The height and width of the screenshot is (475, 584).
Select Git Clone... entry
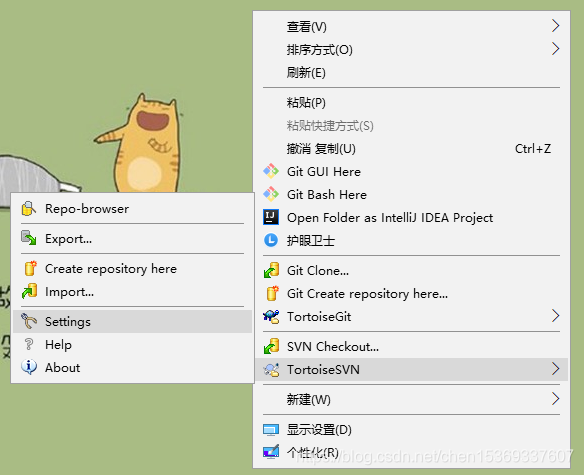coord(411,271)
